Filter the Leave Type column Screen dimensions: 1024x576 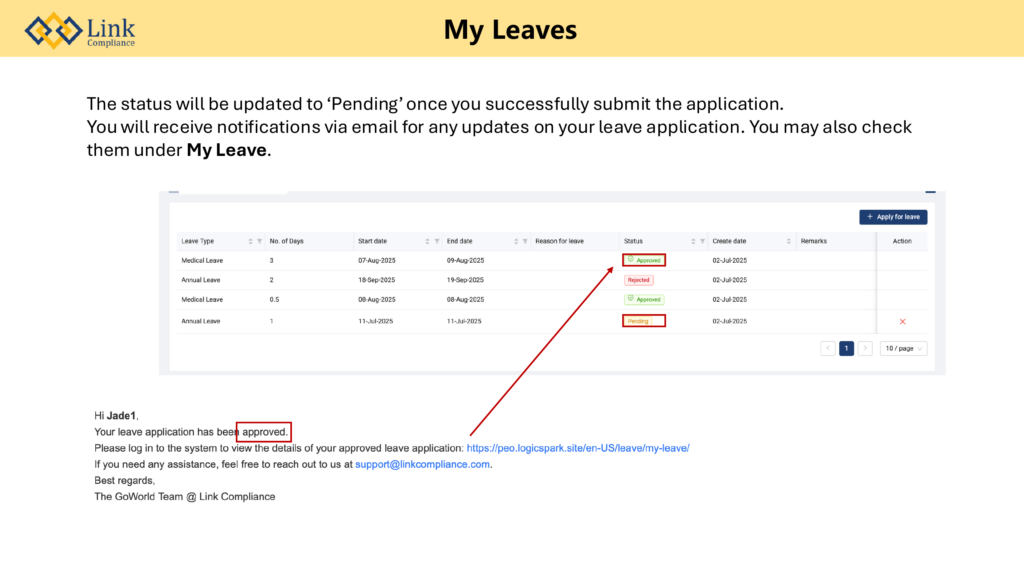coord(259,241)
